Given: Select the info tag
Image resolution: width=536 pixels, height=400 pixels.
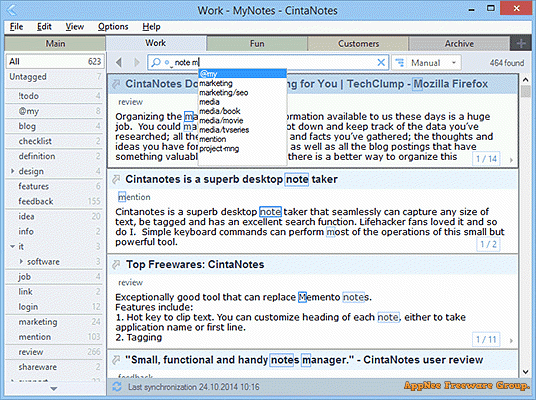Looking at the screenshot, I should pyautogui.click(x=55, y=231).
